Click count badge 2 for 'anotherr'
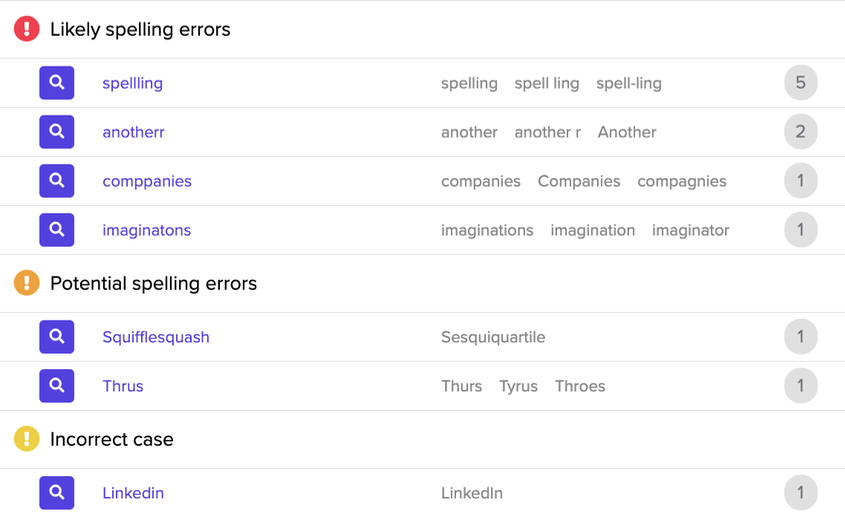This screenshot has height=519, width=845. coord(801,132)
